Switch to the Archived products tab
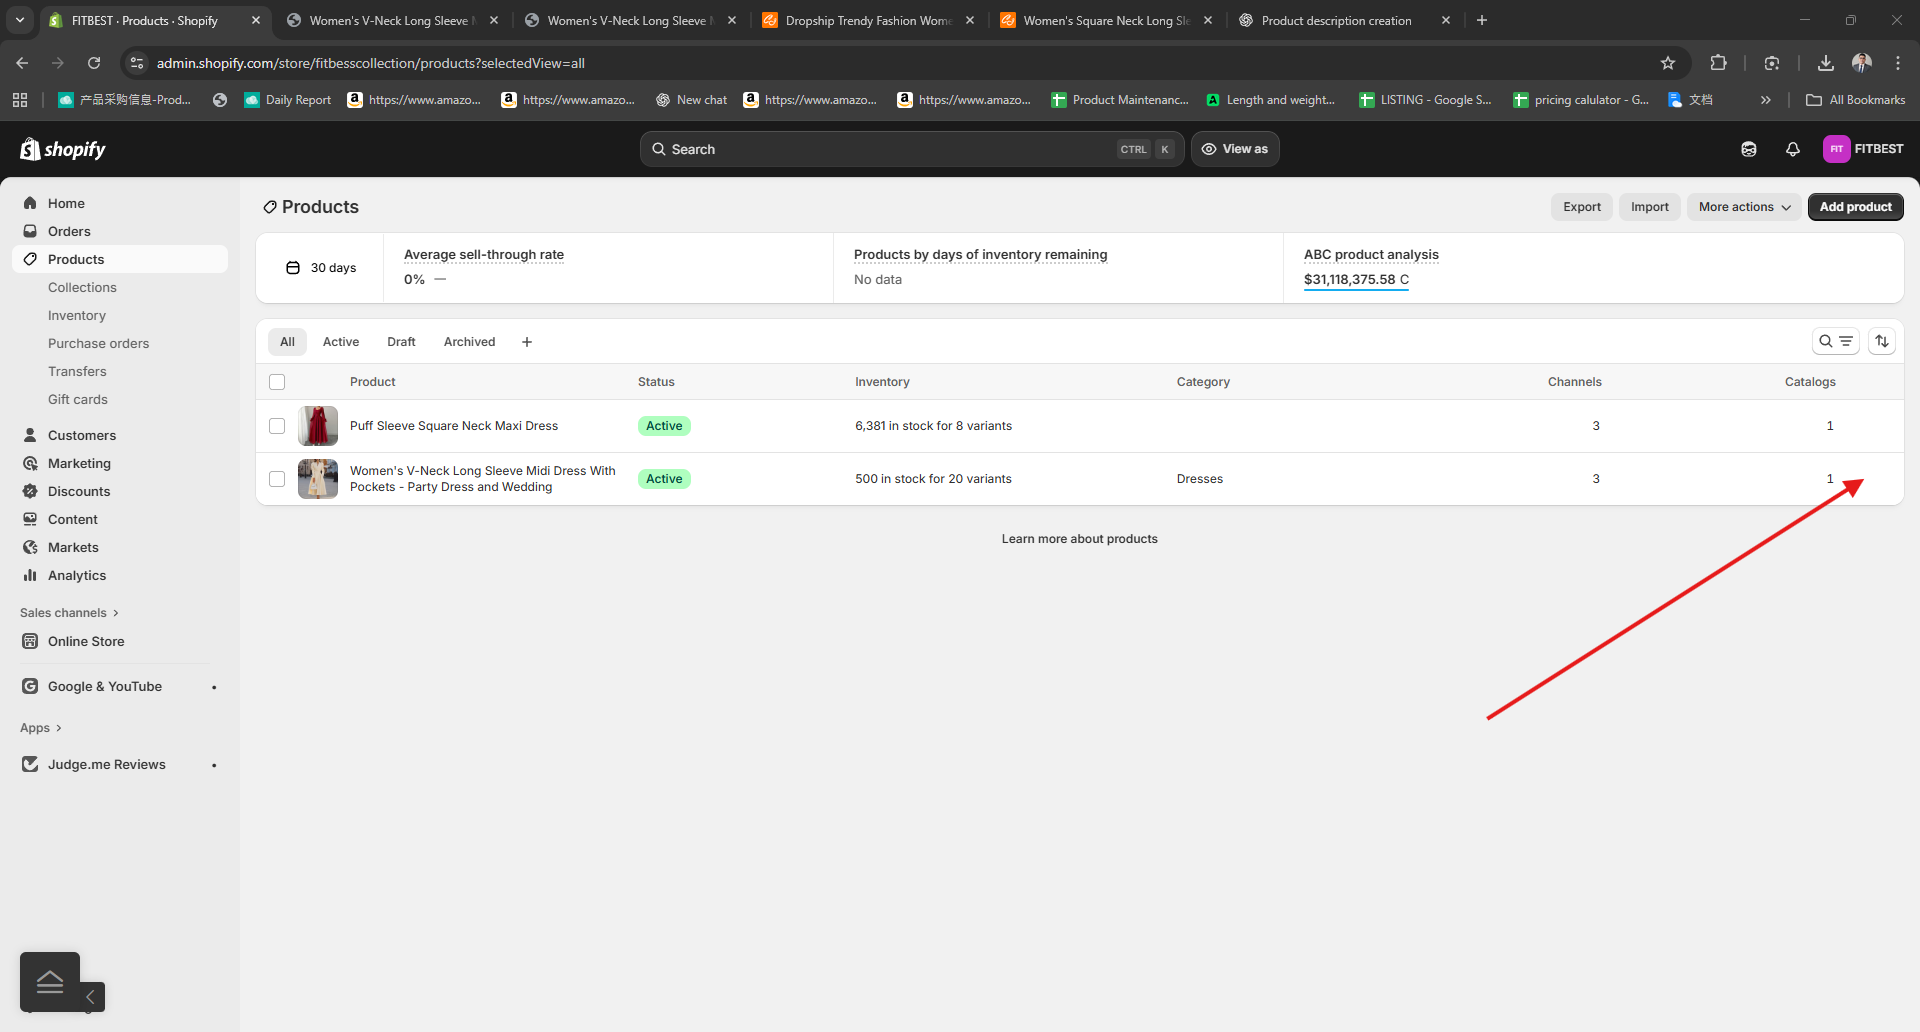Viewport: 1920px width, 1032px height. [469, 342]
